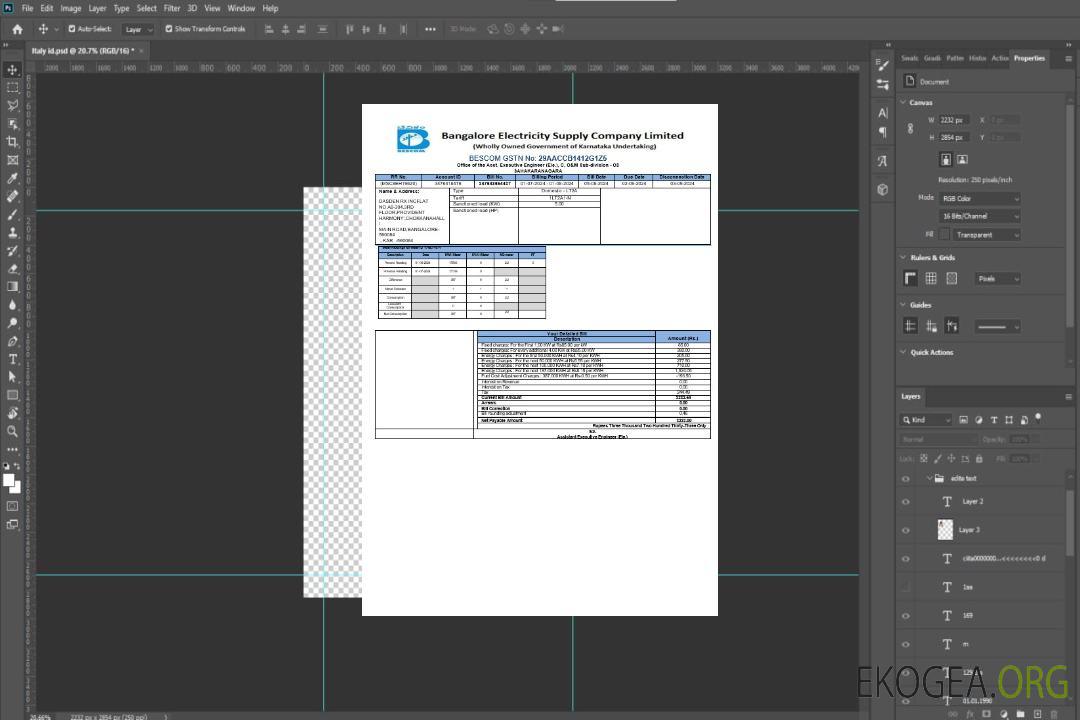Open the Edit Toolbar three-dots button
The height and width of the screenshot is (720, 1080).
pyautogui.click(x=12, y=449)
